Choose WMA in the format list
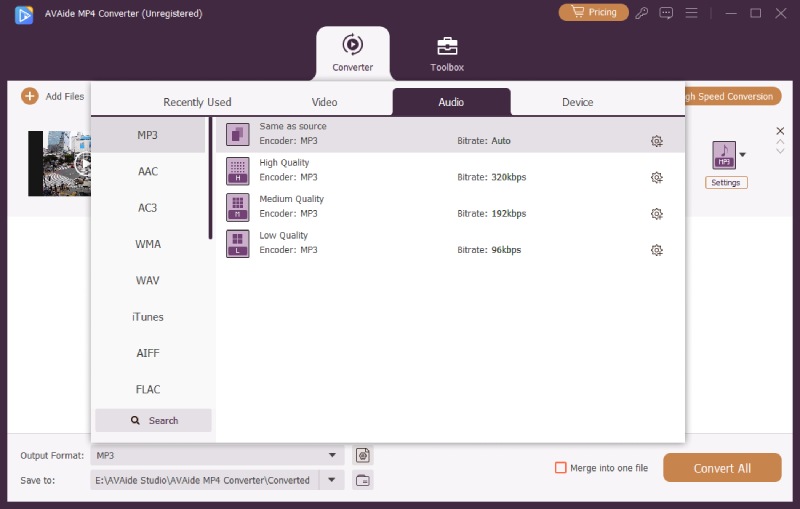 148,244
